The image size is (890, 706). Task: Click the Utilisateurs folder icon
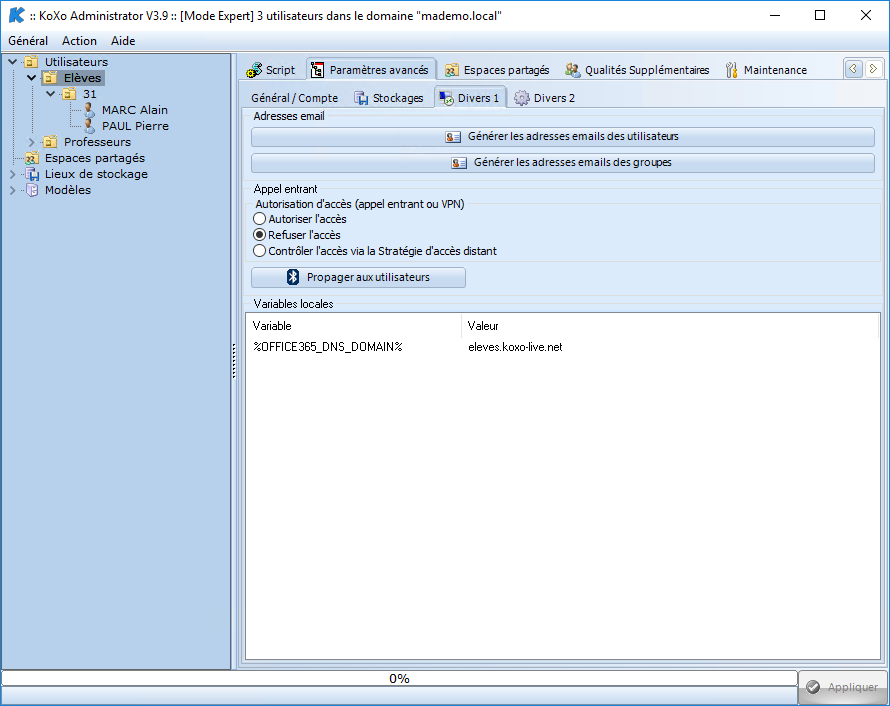(32, 62)
